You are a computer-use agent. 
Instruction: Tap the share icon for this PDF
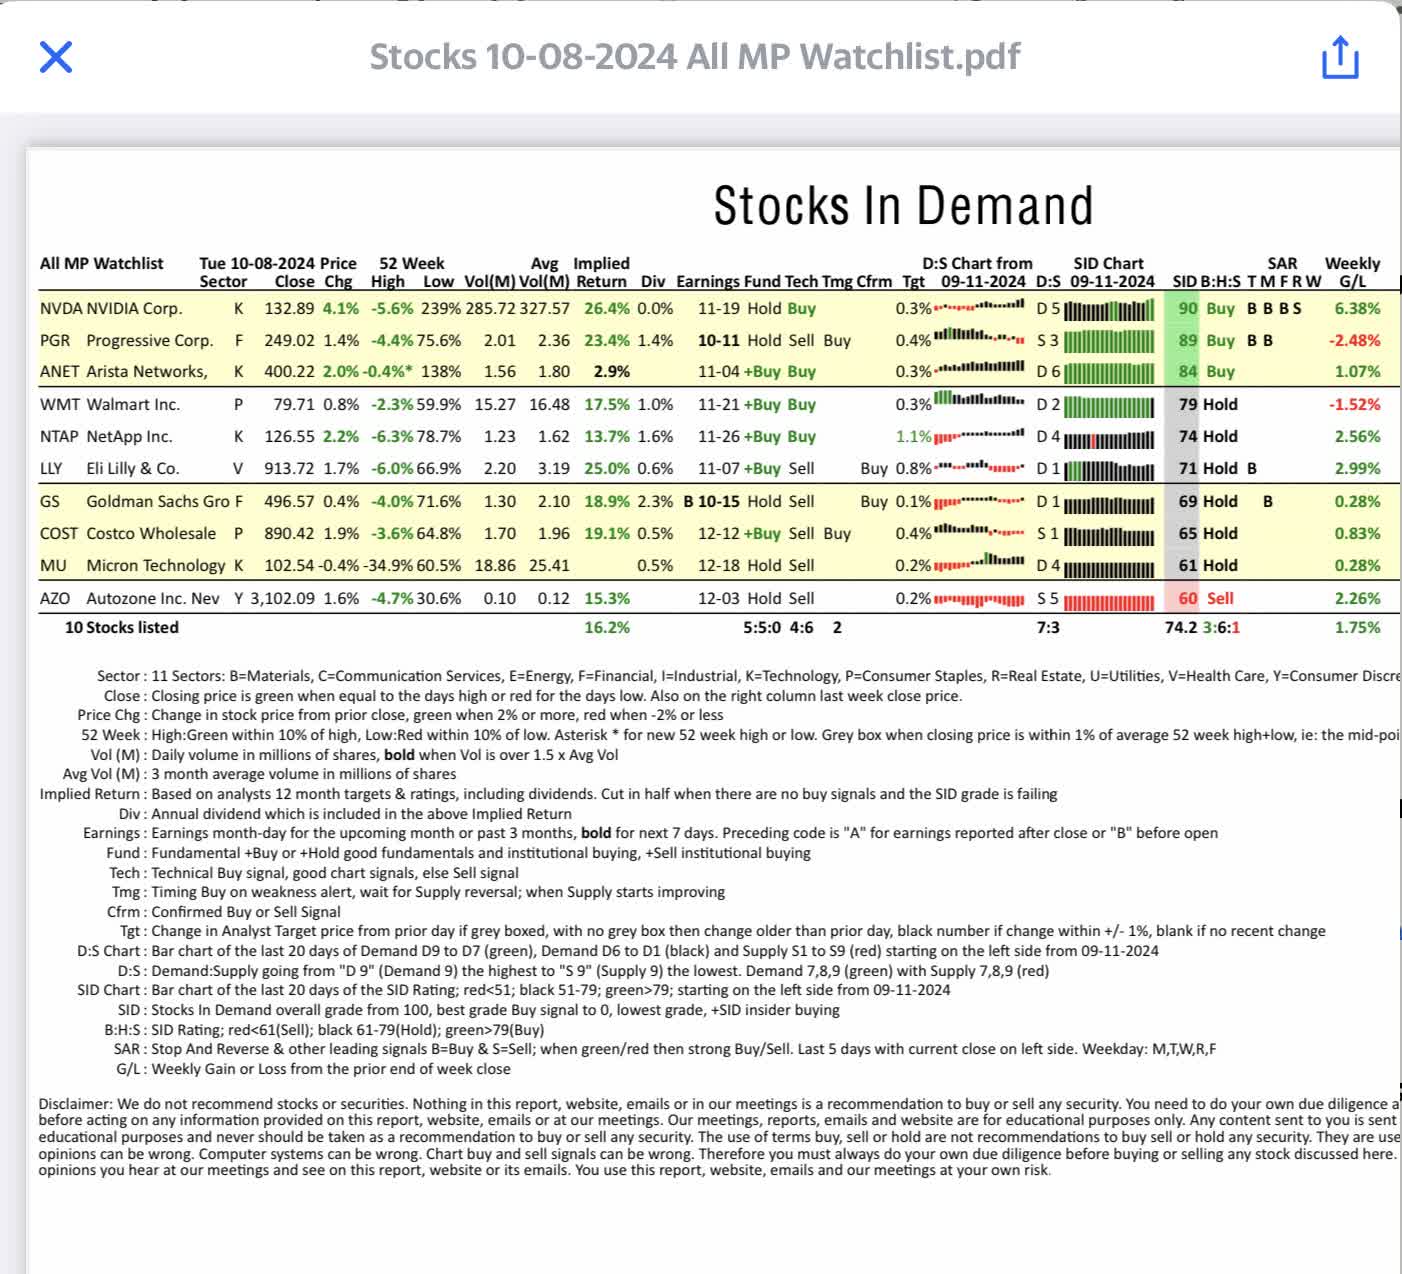coord(1340,56)
